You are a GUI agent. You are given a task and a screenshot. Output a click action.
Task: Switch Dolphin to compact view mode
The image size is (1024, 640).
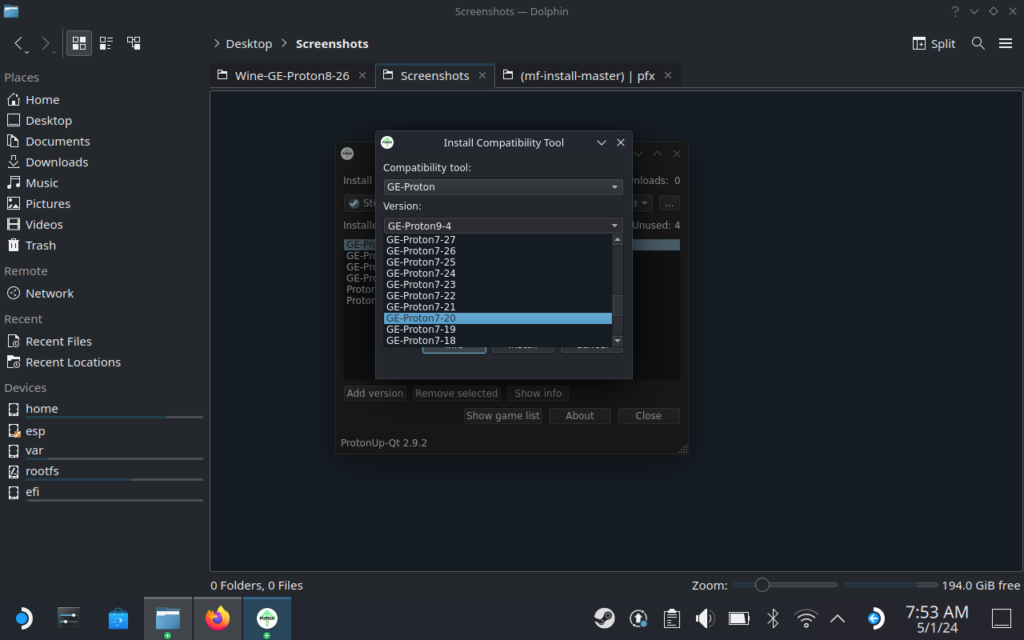(106, 44)
